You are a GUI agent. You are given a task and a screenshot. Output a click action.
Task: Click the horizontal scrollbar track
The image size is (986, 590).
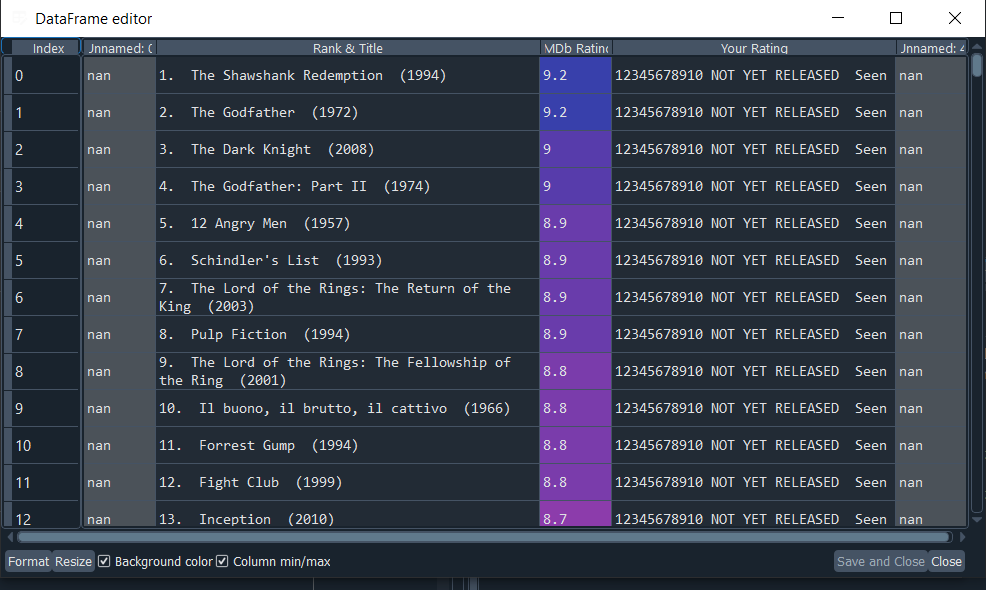(x=484, y=537)
